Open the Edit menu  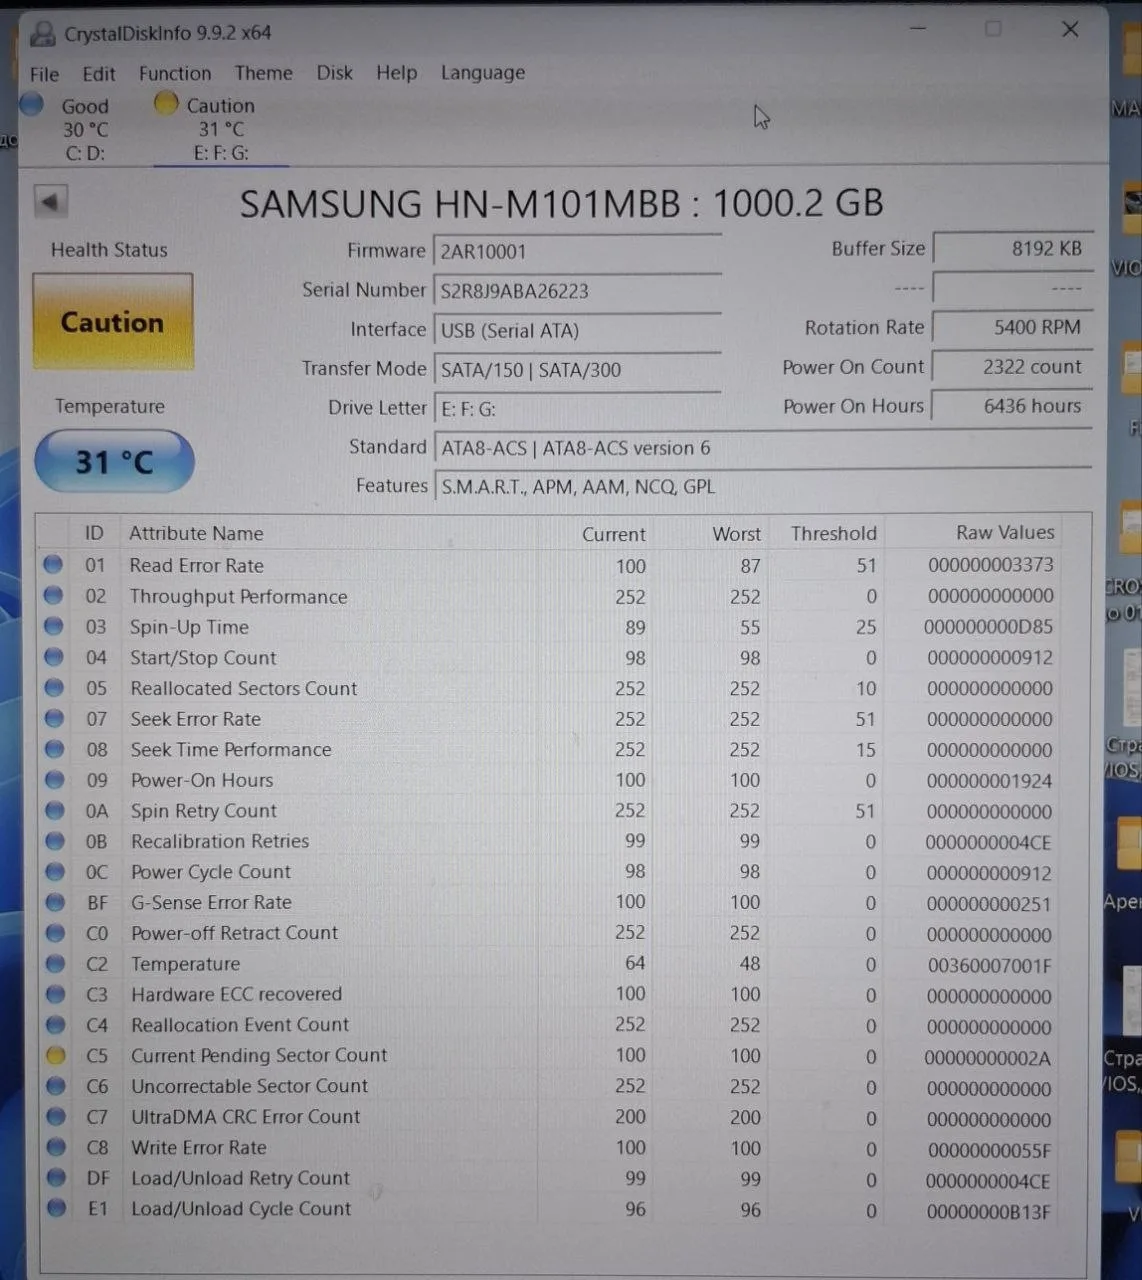click(98, 74)
